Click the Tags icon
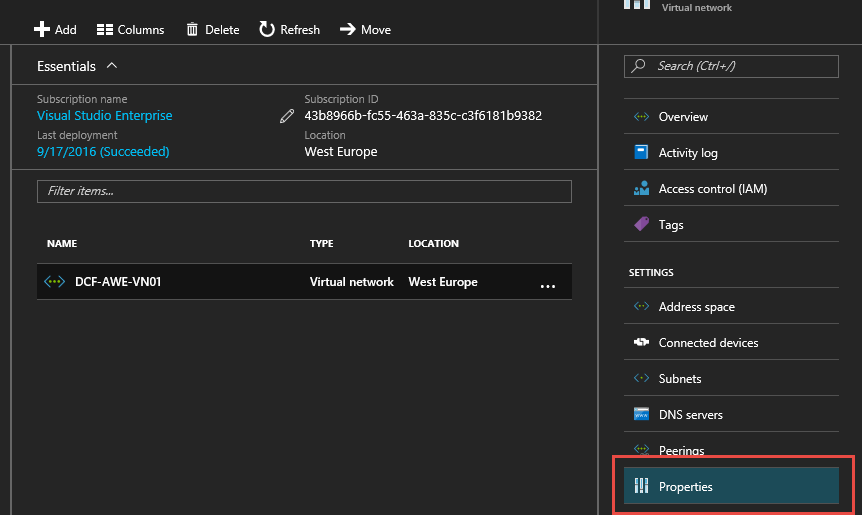 pos(641,225)
